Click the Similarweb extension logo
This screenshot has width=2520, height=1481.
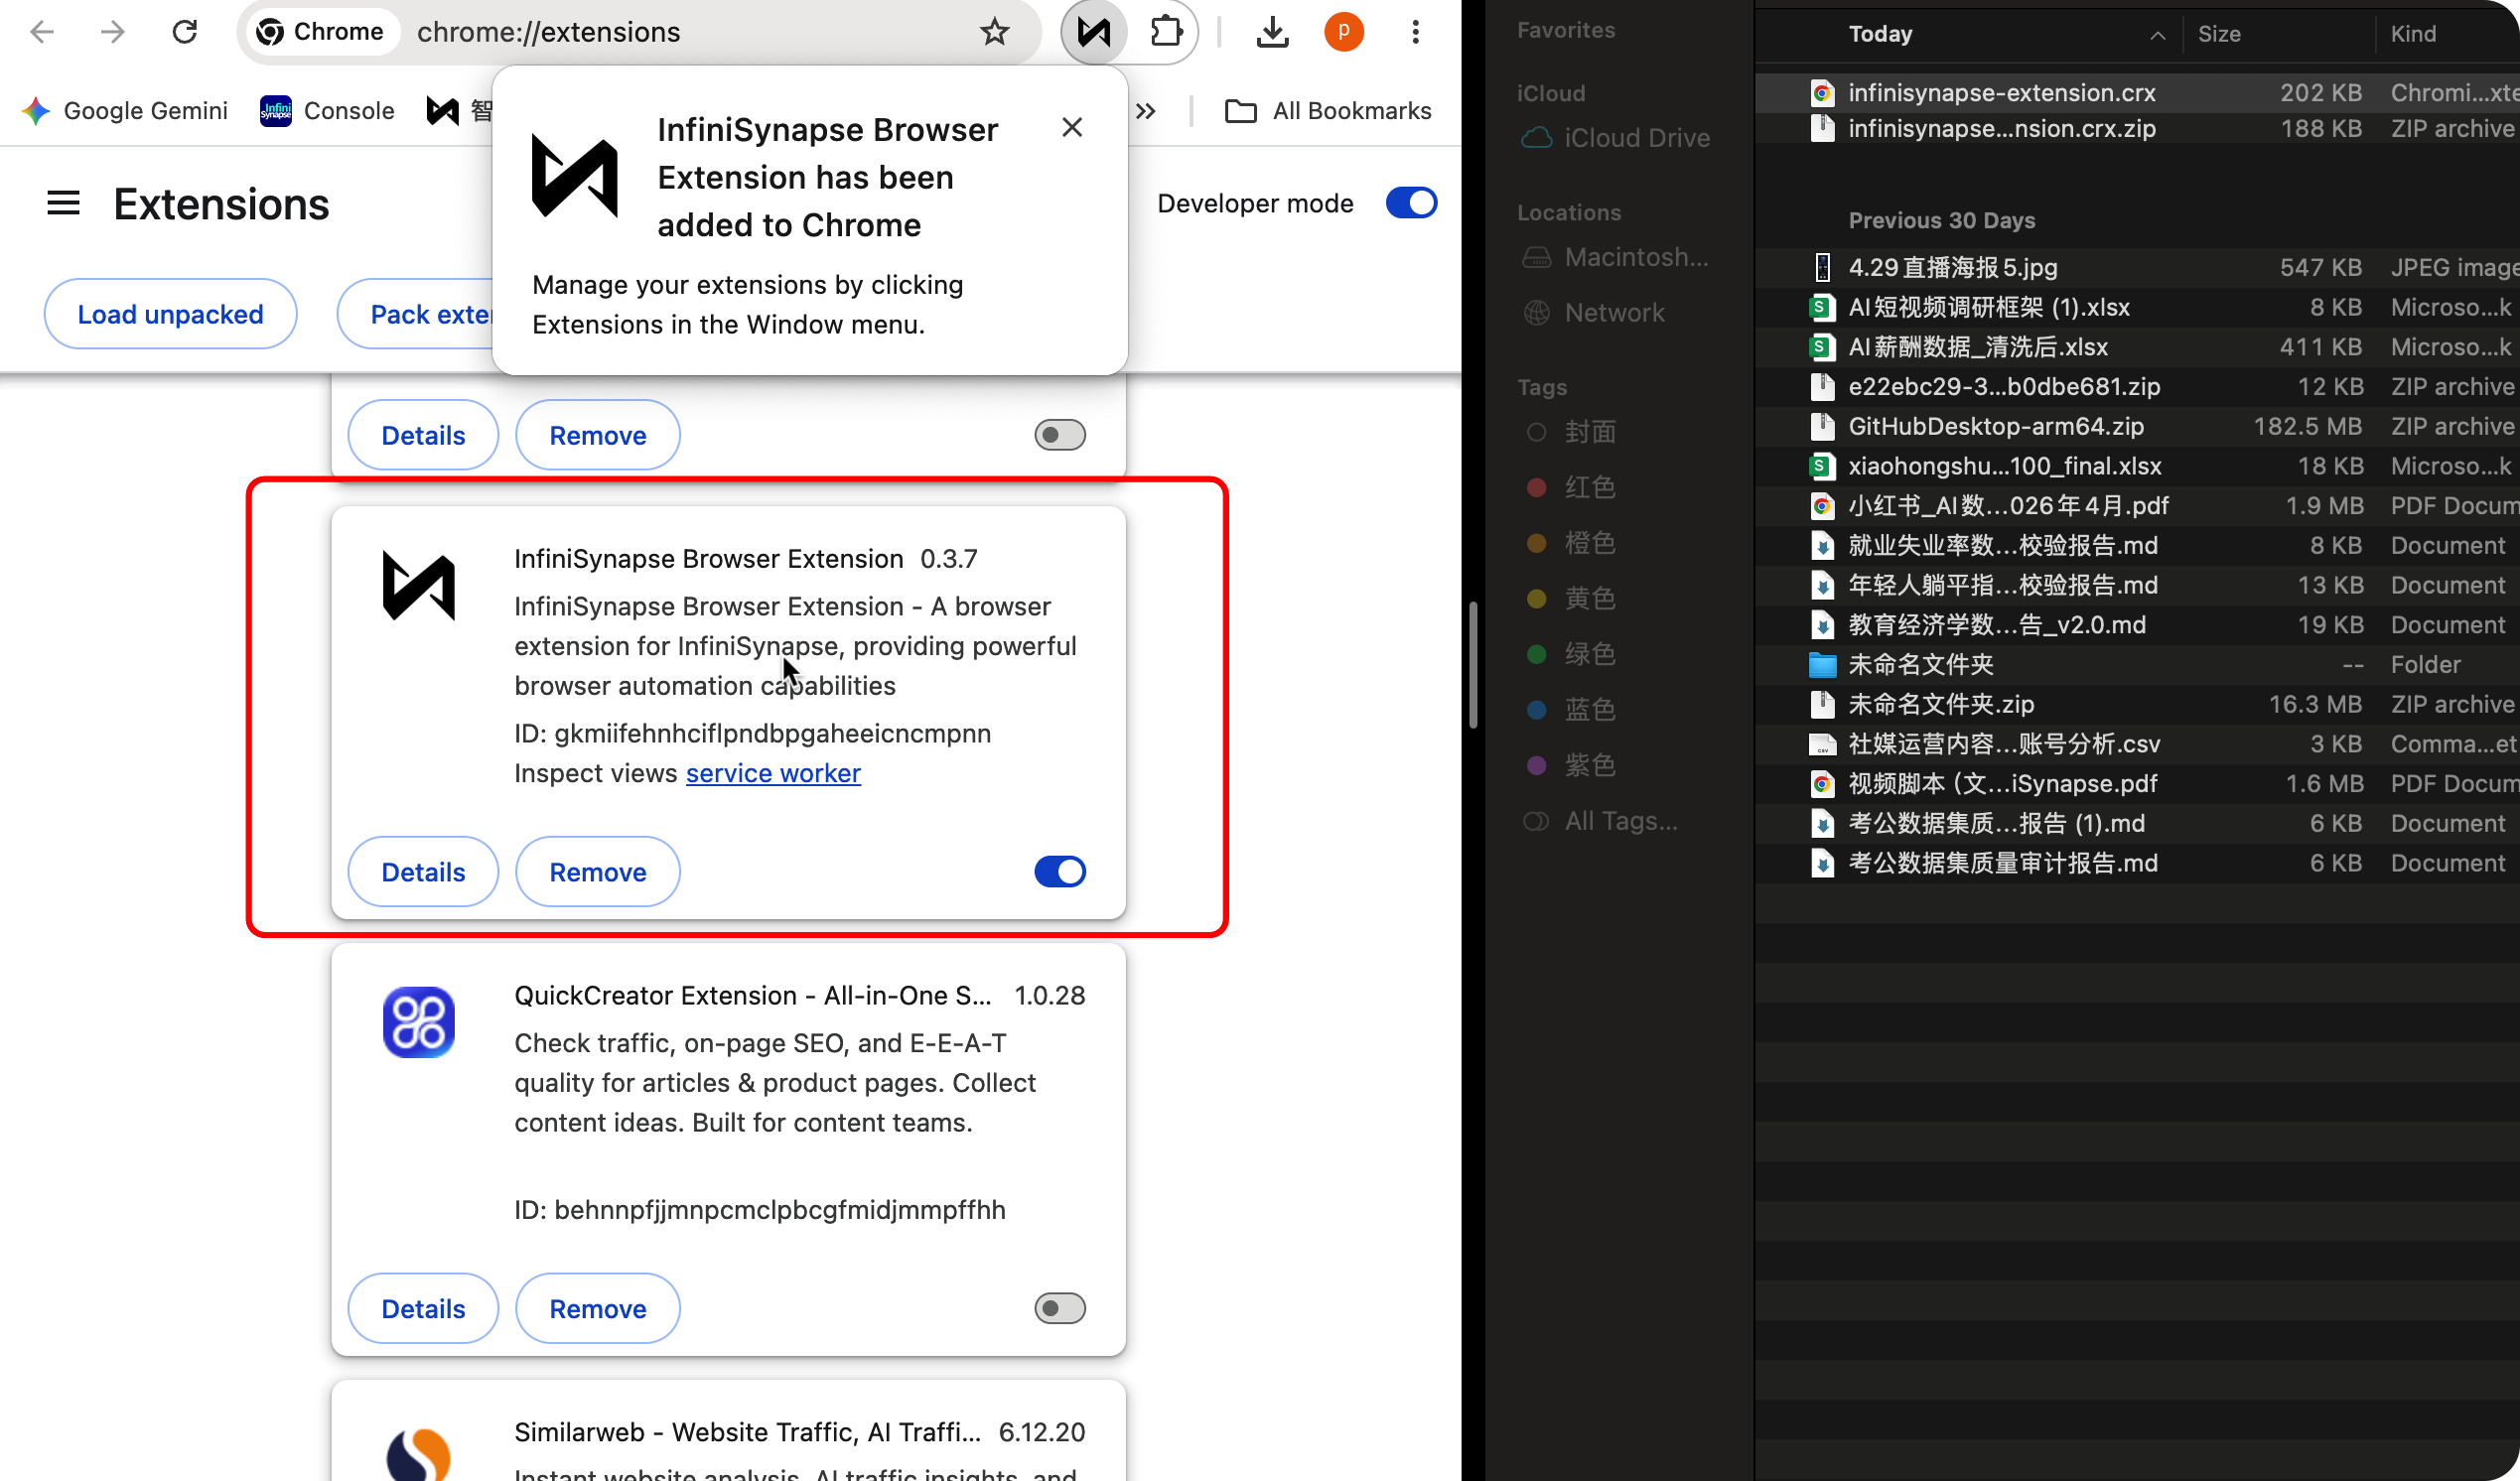coord(419,1454)
